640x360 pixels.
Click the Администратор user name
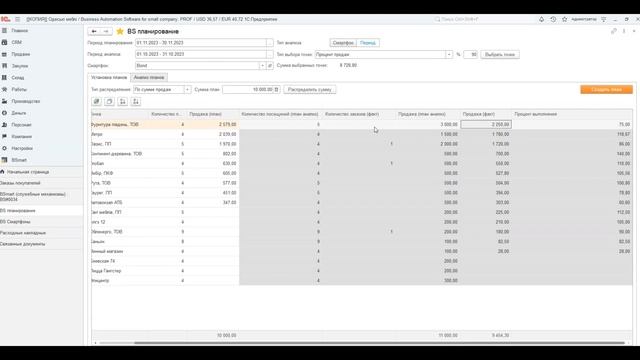pyautogui.click(x=584, y=19)
